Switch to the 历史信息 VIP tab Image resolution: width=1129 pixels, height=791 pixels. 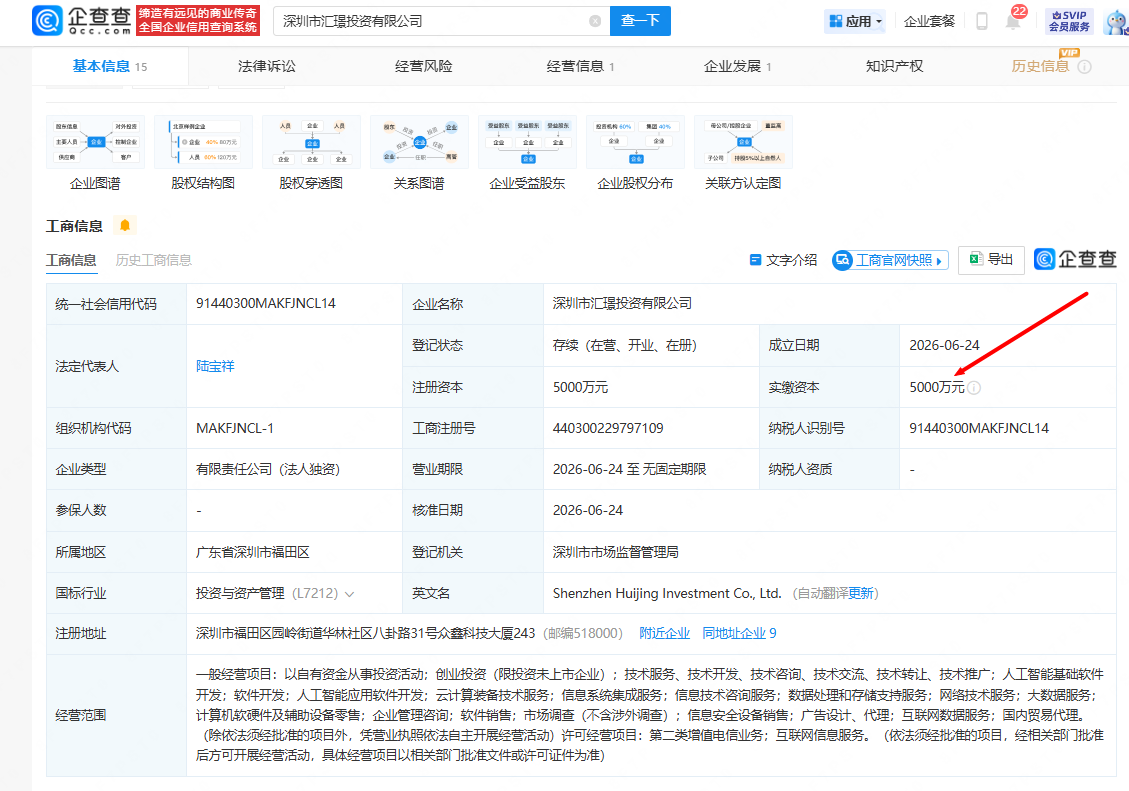[x=1040, y=66]
